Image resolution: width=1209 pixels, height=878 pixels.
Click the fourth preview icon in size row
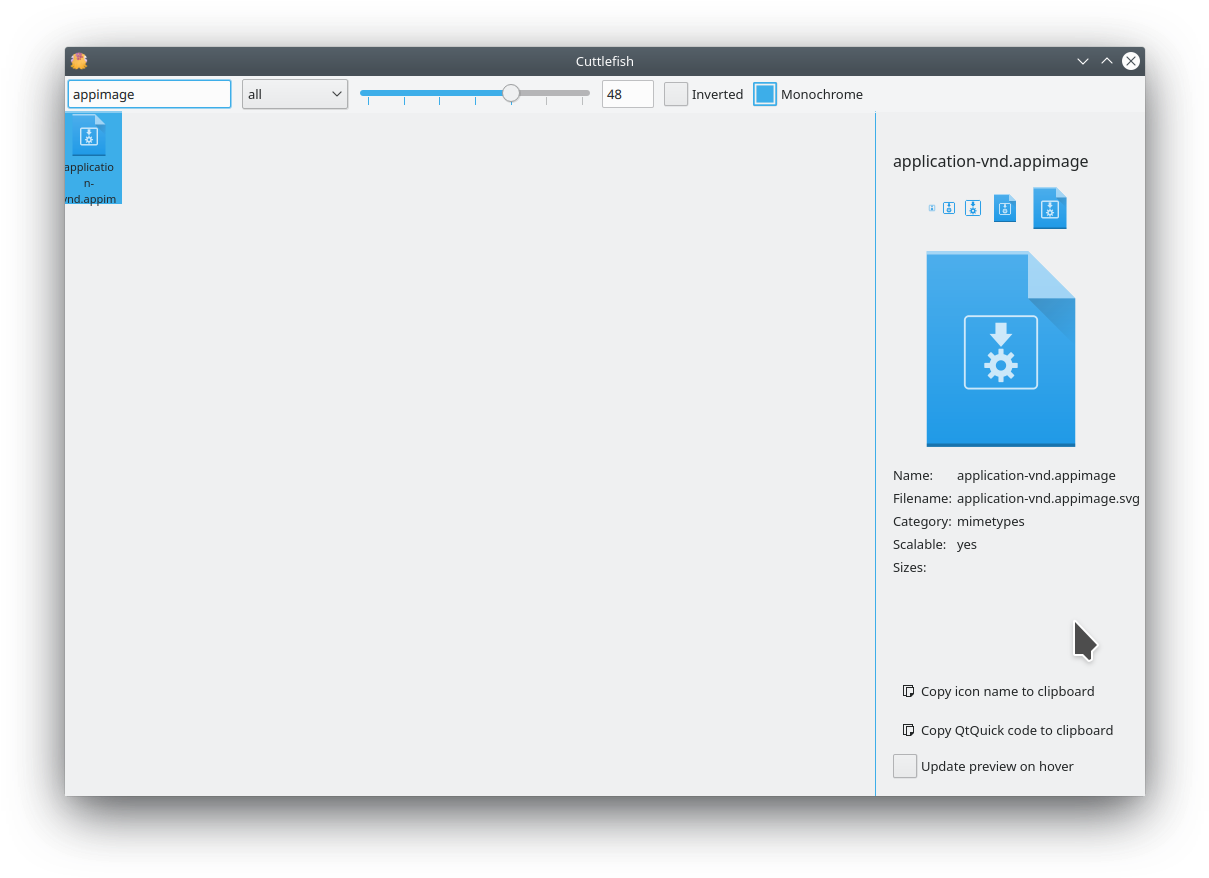1005,208
